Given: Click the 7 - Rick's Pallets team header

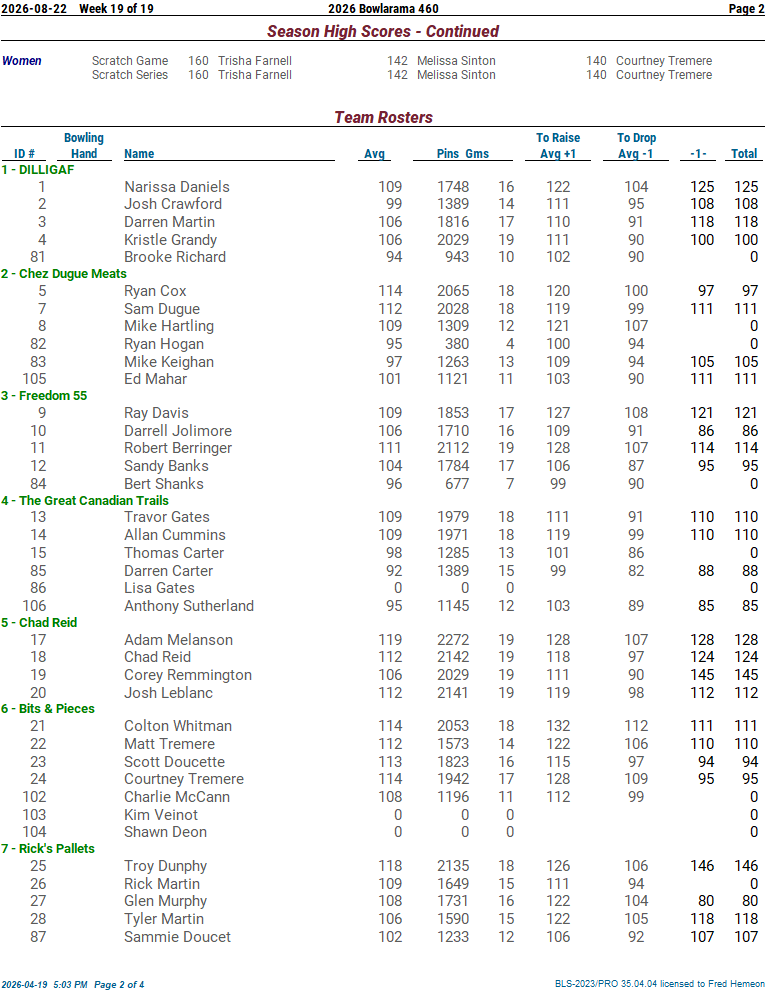Looking at the screenshot, I should pos(48,848).
